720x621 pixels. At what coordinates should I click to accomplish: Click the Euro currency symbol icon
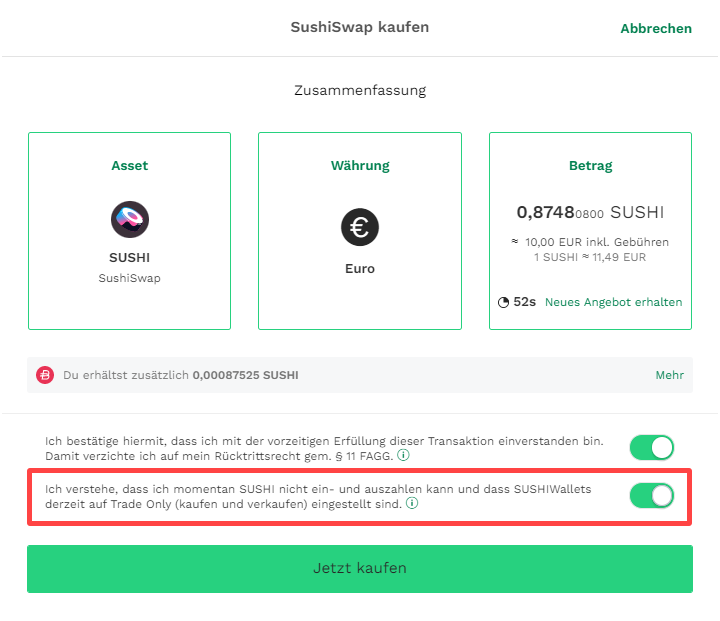click(x=360, y=227)
